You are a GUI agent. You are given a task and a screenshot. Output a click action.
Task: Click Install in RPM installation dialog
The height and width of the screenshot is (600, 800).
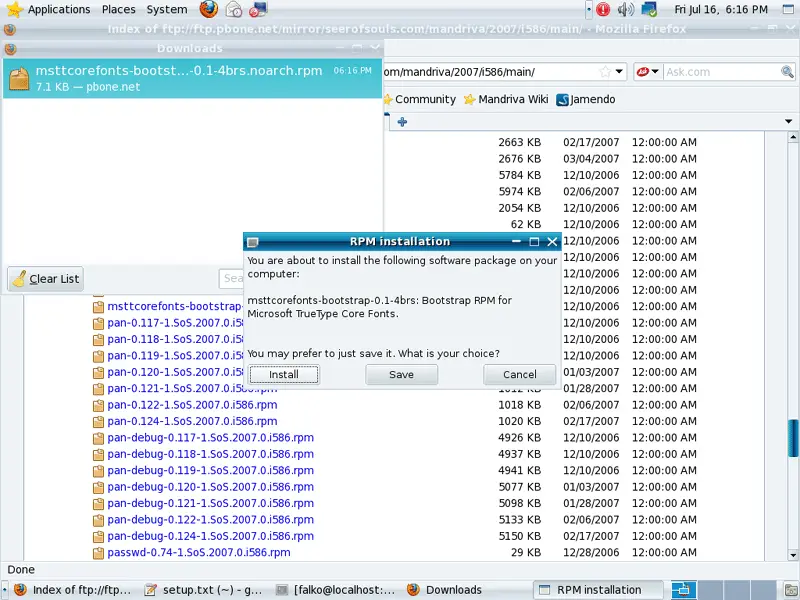click(x=284, y=374)
